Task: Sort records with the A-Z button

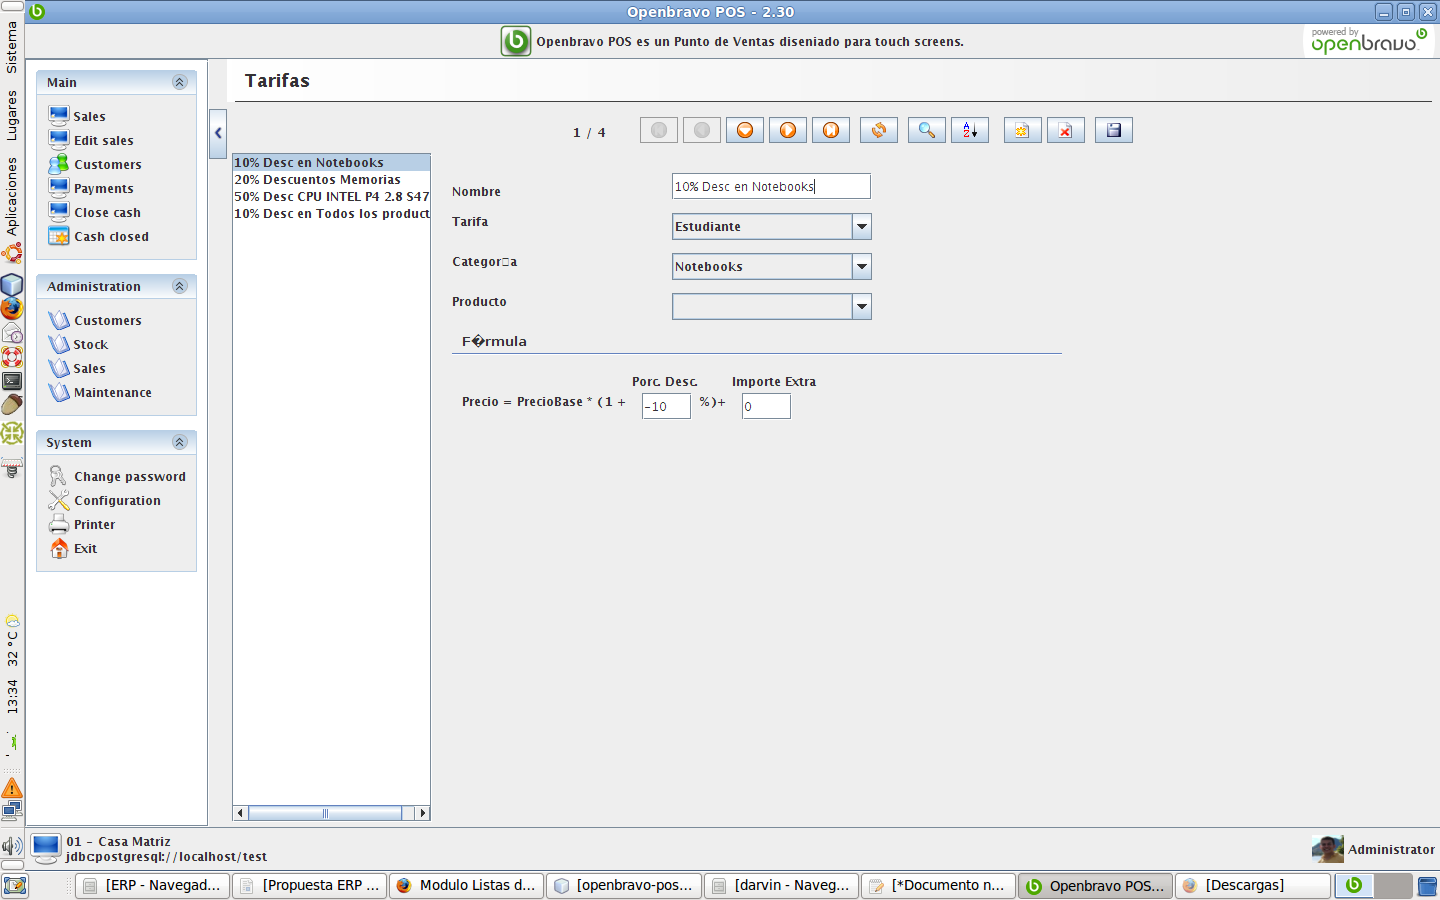Action: click(970, 130)
